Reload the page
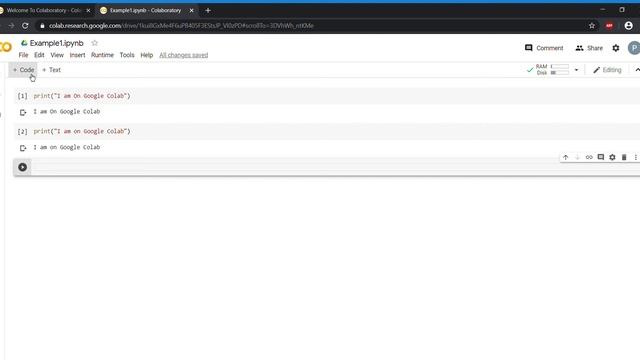 (x=25, y=25)
